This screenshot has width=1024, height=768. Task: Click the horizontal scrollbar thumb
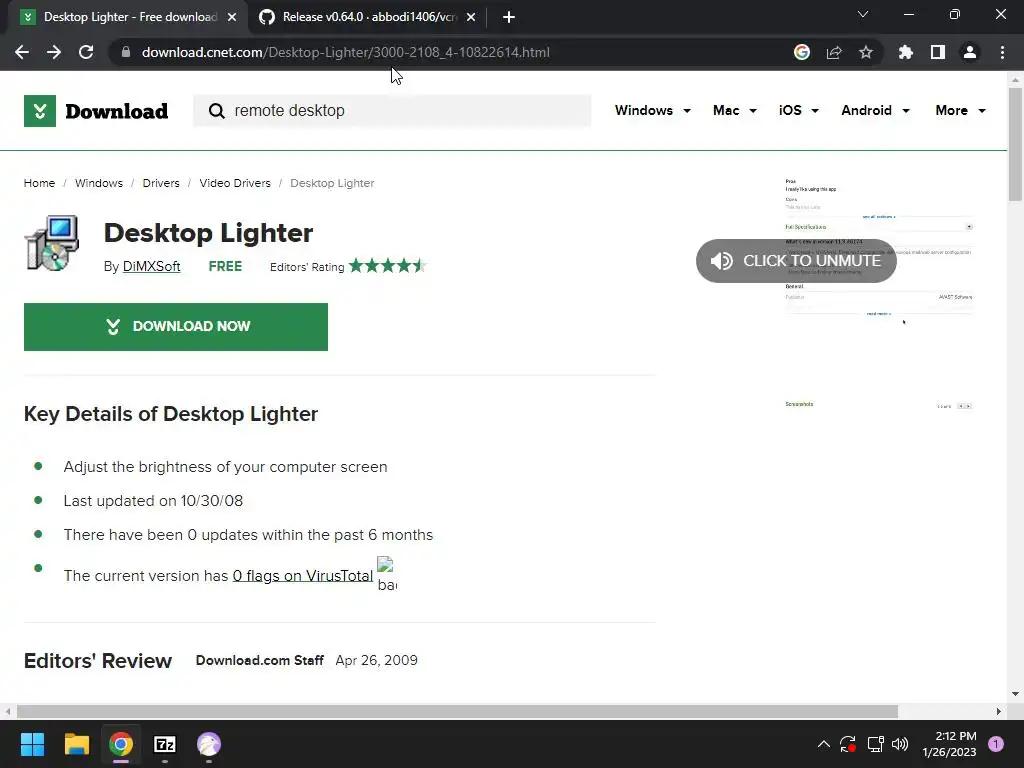point(457,711)
